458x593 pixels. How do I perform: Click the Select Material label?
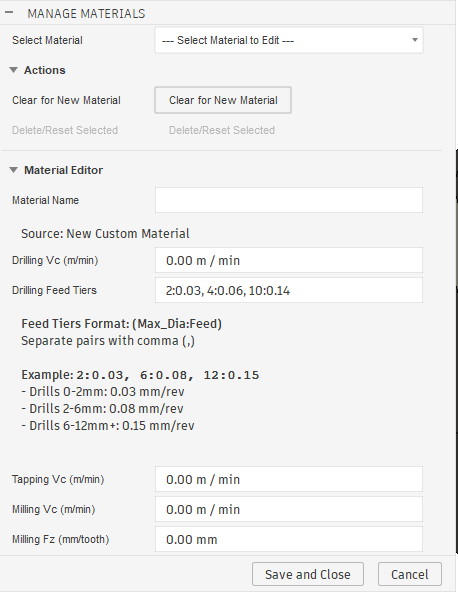click(x=47, y=40)
